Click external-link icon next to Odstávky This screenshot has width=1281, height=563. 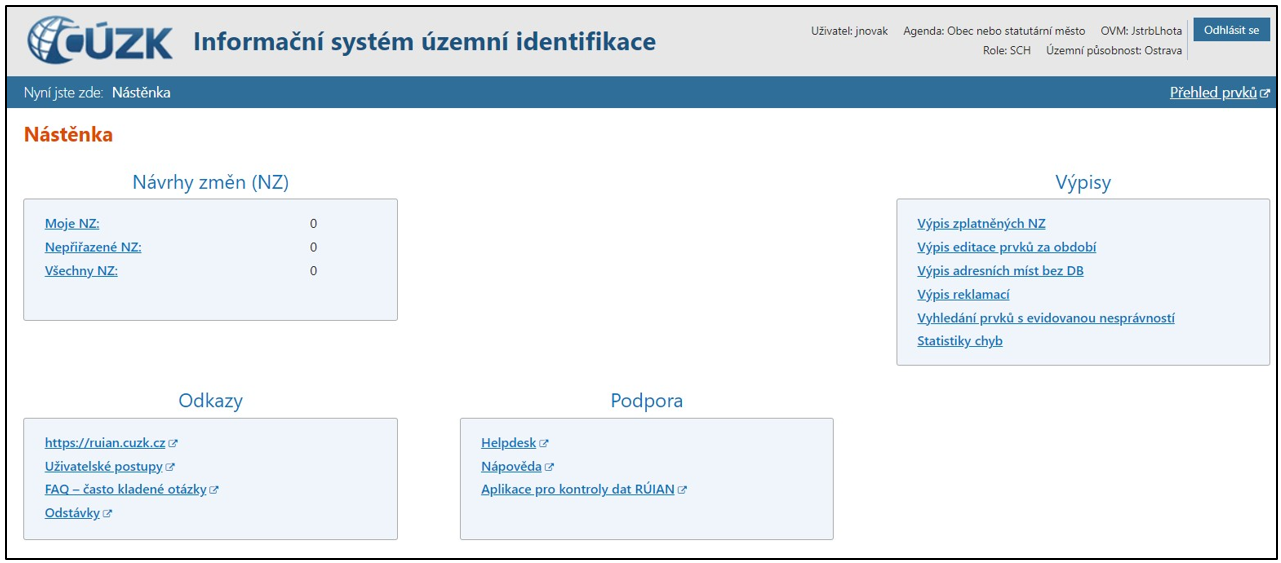point(108,514)
